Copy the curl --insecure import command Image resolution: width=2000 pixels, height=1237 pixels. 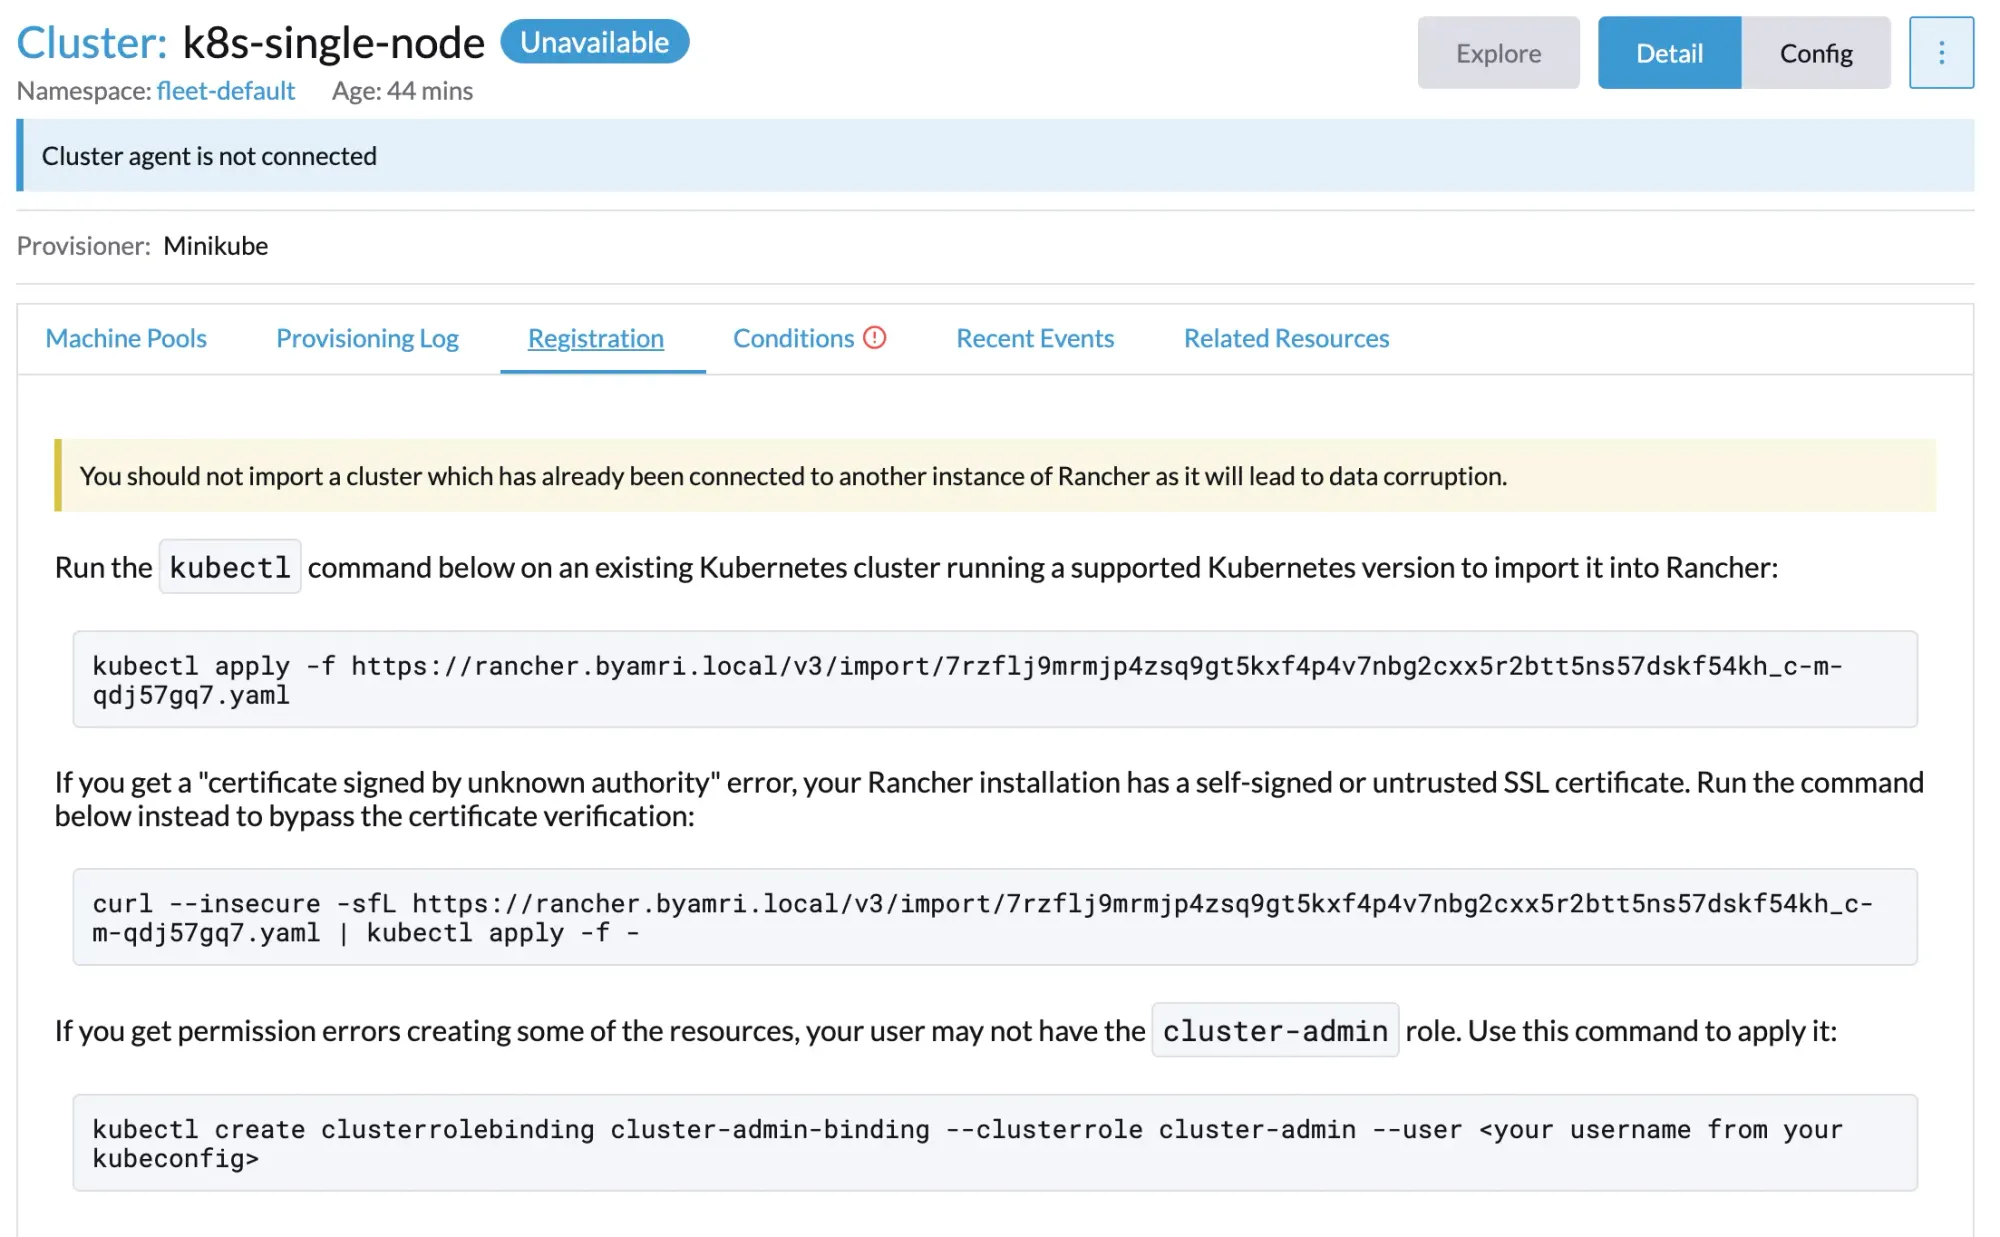[x=994, y=917]
